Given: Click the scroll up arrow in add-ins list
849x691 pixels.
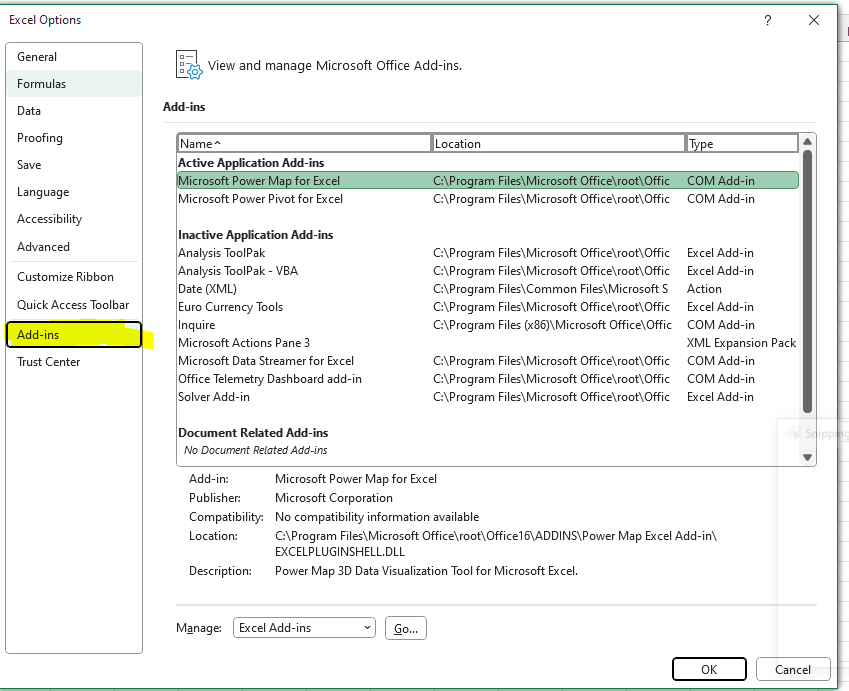Looking at the screenshot, I should [x=807, y=142].
